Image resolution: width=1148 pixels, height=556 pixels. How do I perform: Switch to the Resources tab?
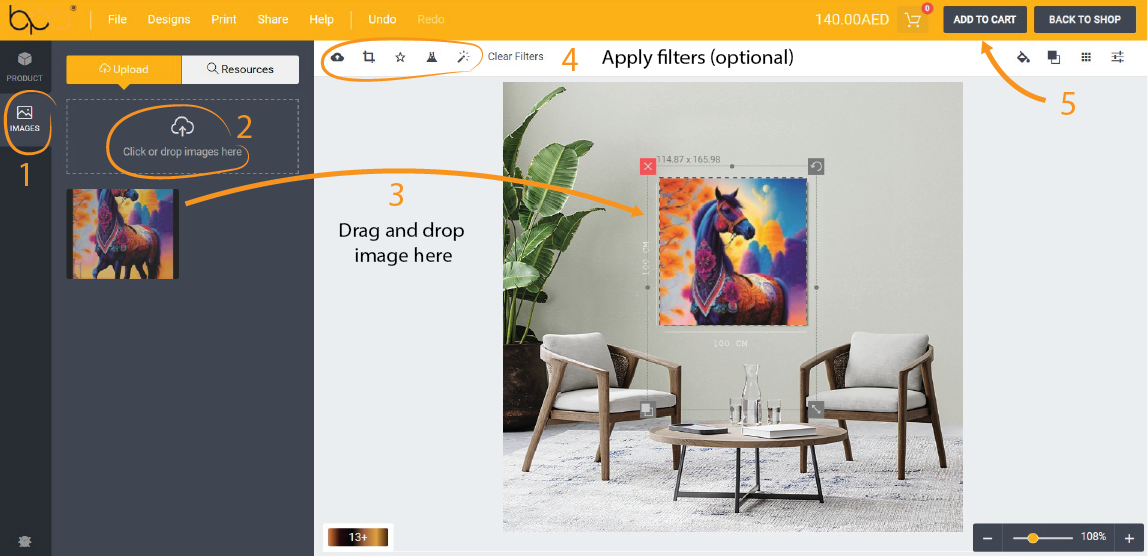pos(240,69)
